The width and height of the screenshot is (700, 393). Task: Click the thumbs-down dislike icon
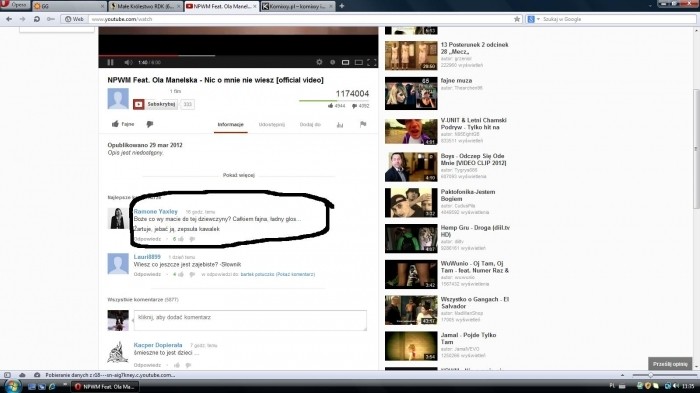point(150,124)
